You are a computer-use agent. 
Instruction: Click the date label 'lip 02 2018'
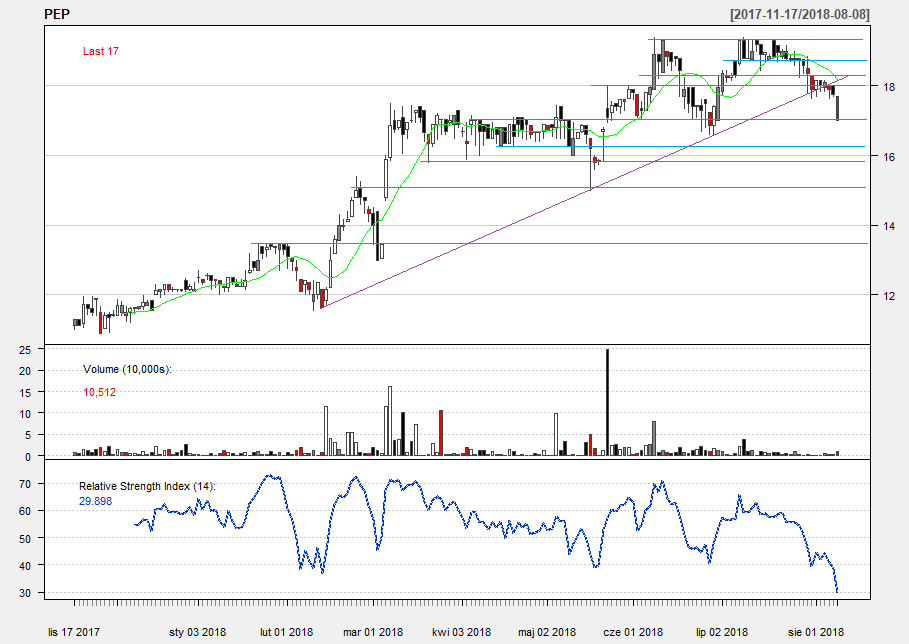pos(722,632)
